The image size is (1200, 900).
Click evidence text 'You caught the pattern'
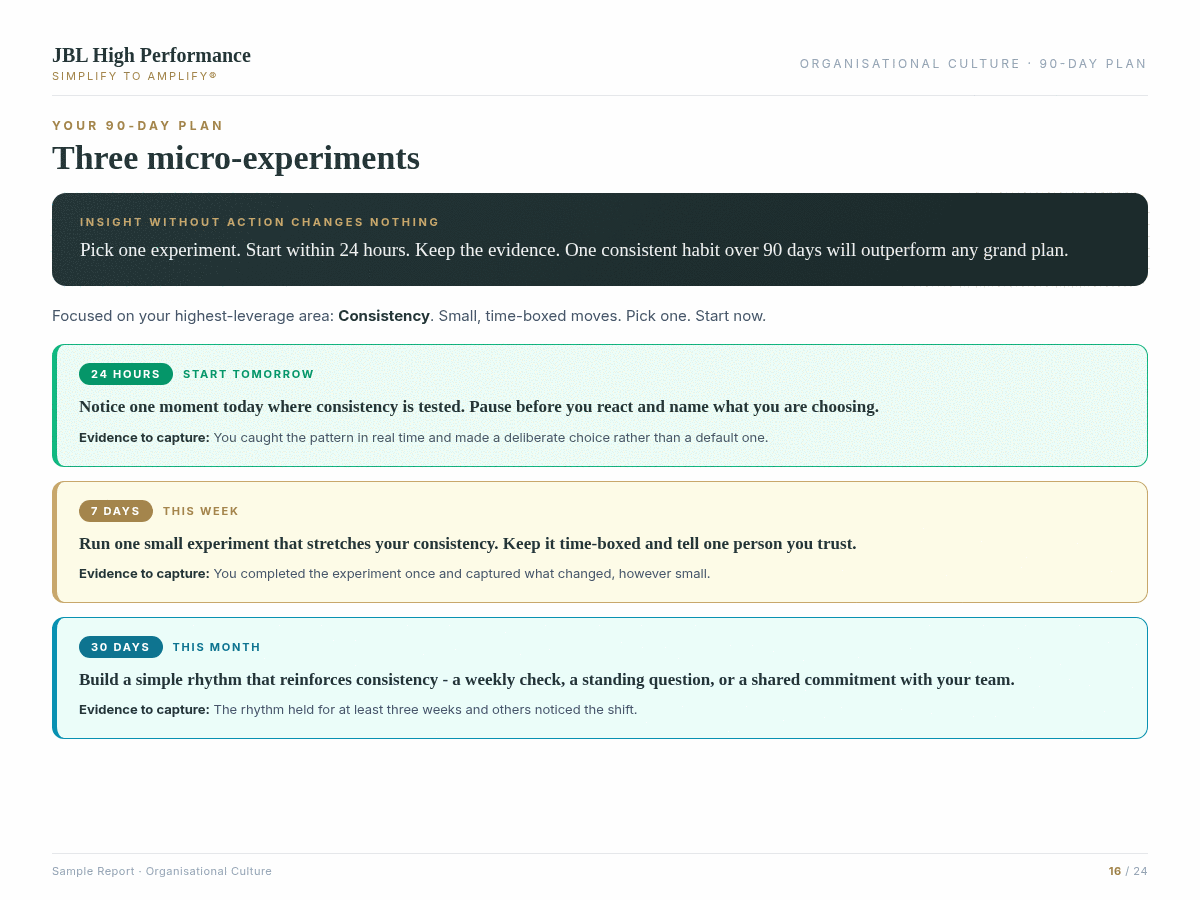coord(491,438)
